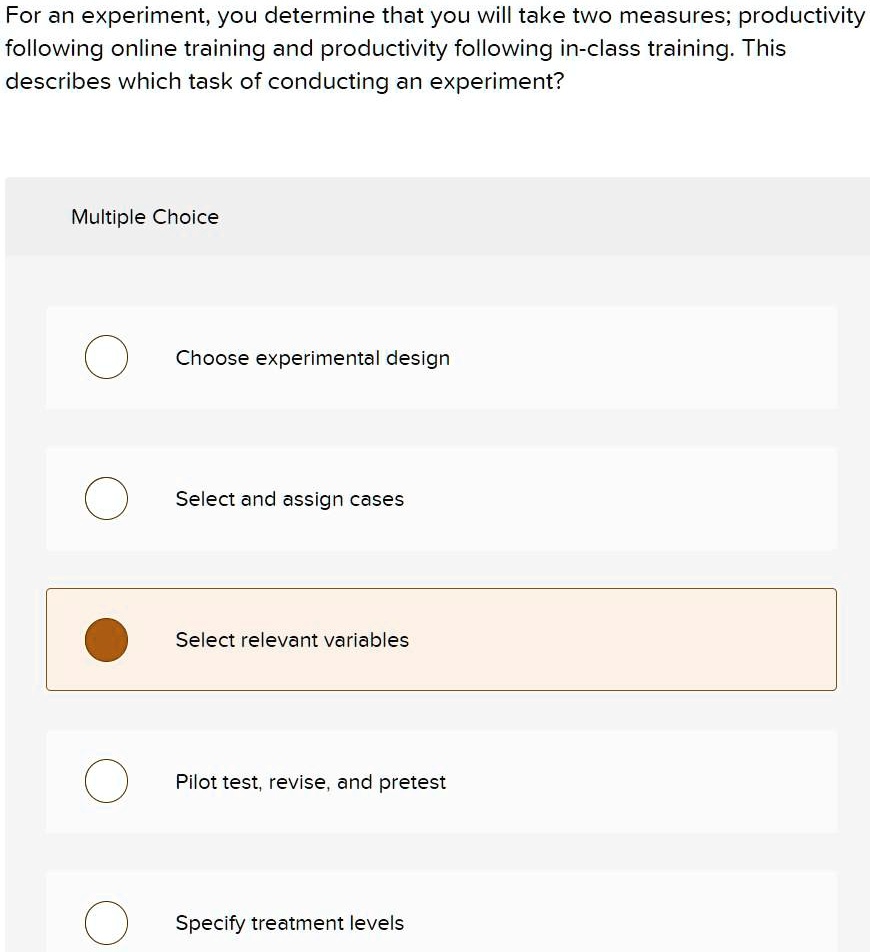Screen dimensions: 870x952
Task: Click the highlighted answer row
Action: coord(440,640)
